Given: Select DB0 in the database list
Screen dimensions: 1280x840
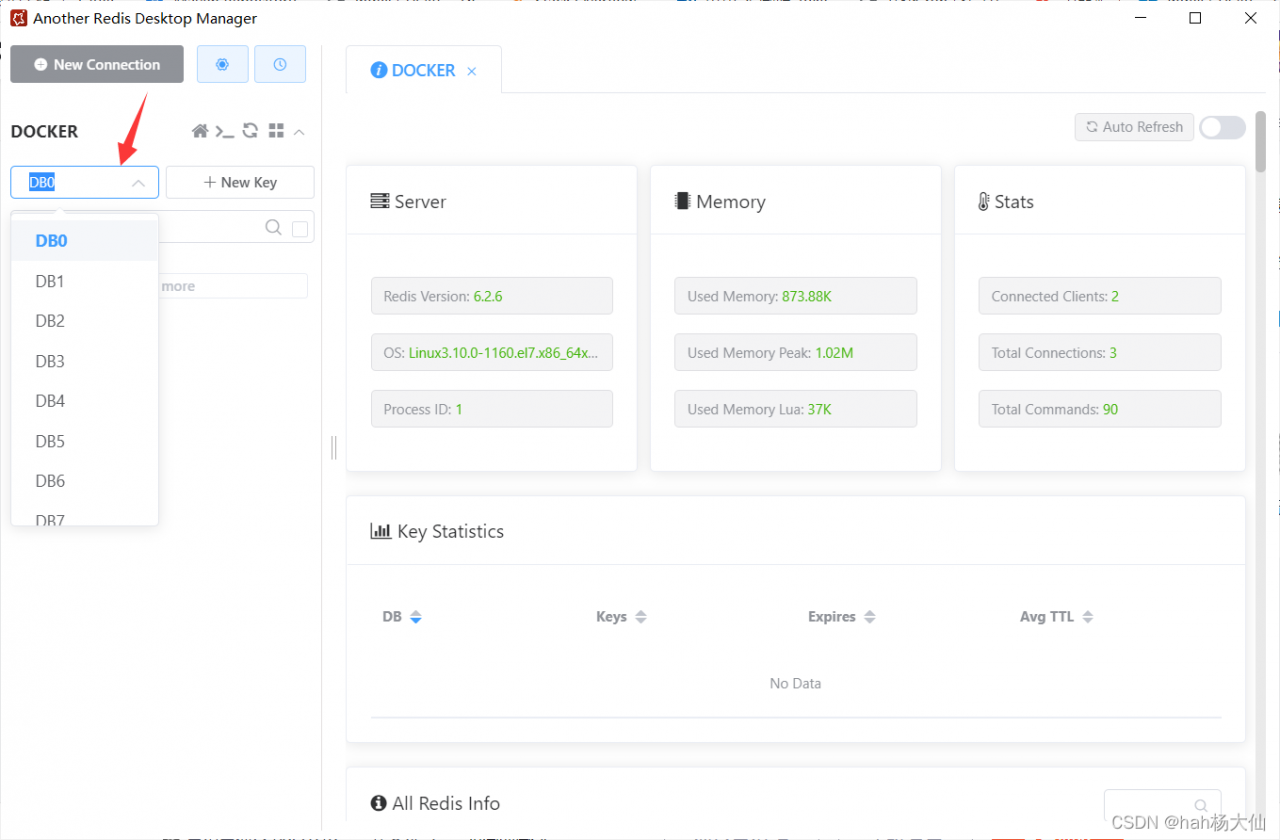Looking at the screenshot, I should tap(85, 241).
